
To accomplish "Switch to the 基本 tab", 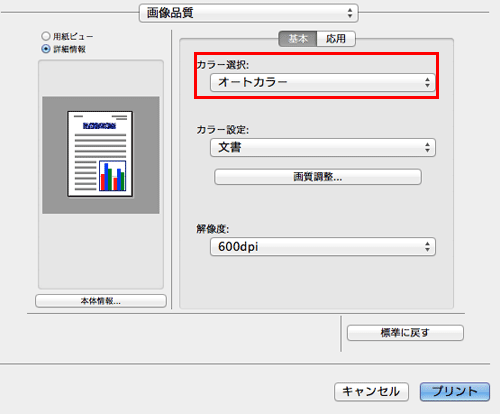I will tap(297, 39).
